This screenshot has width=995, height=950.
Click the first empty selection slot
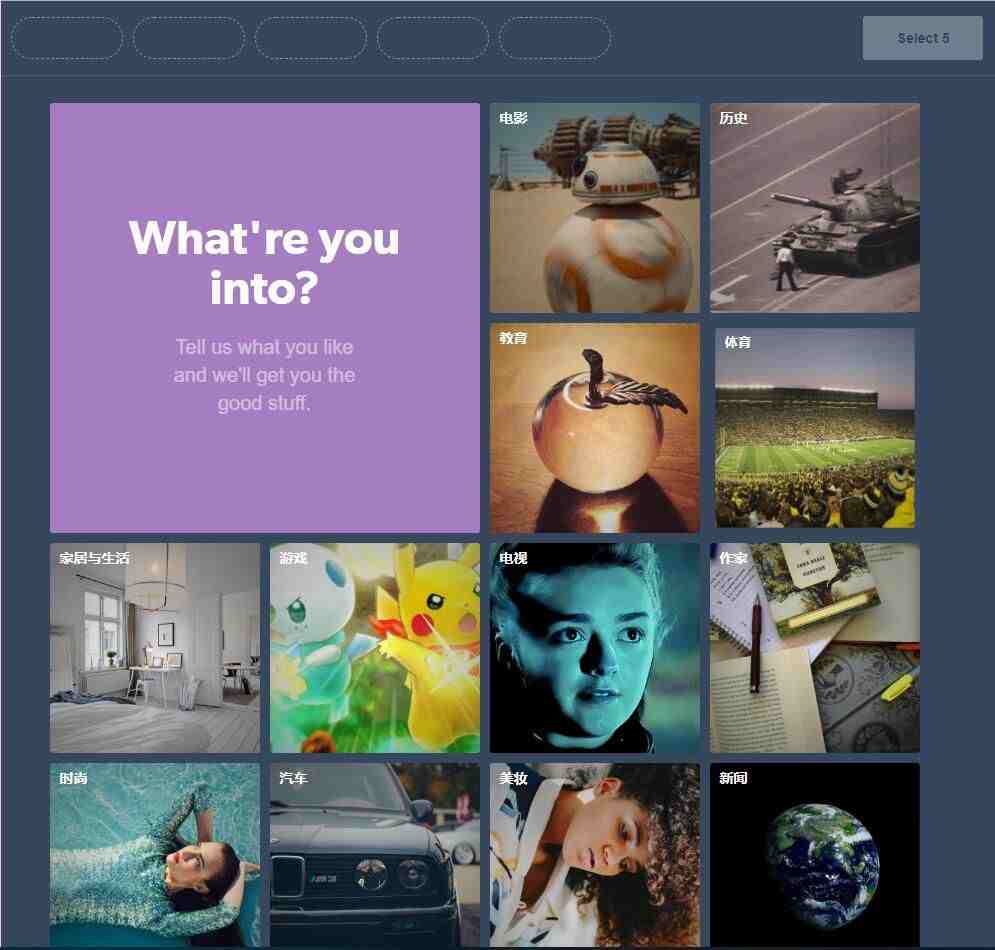pyautogui.click(x=67, y=38)
